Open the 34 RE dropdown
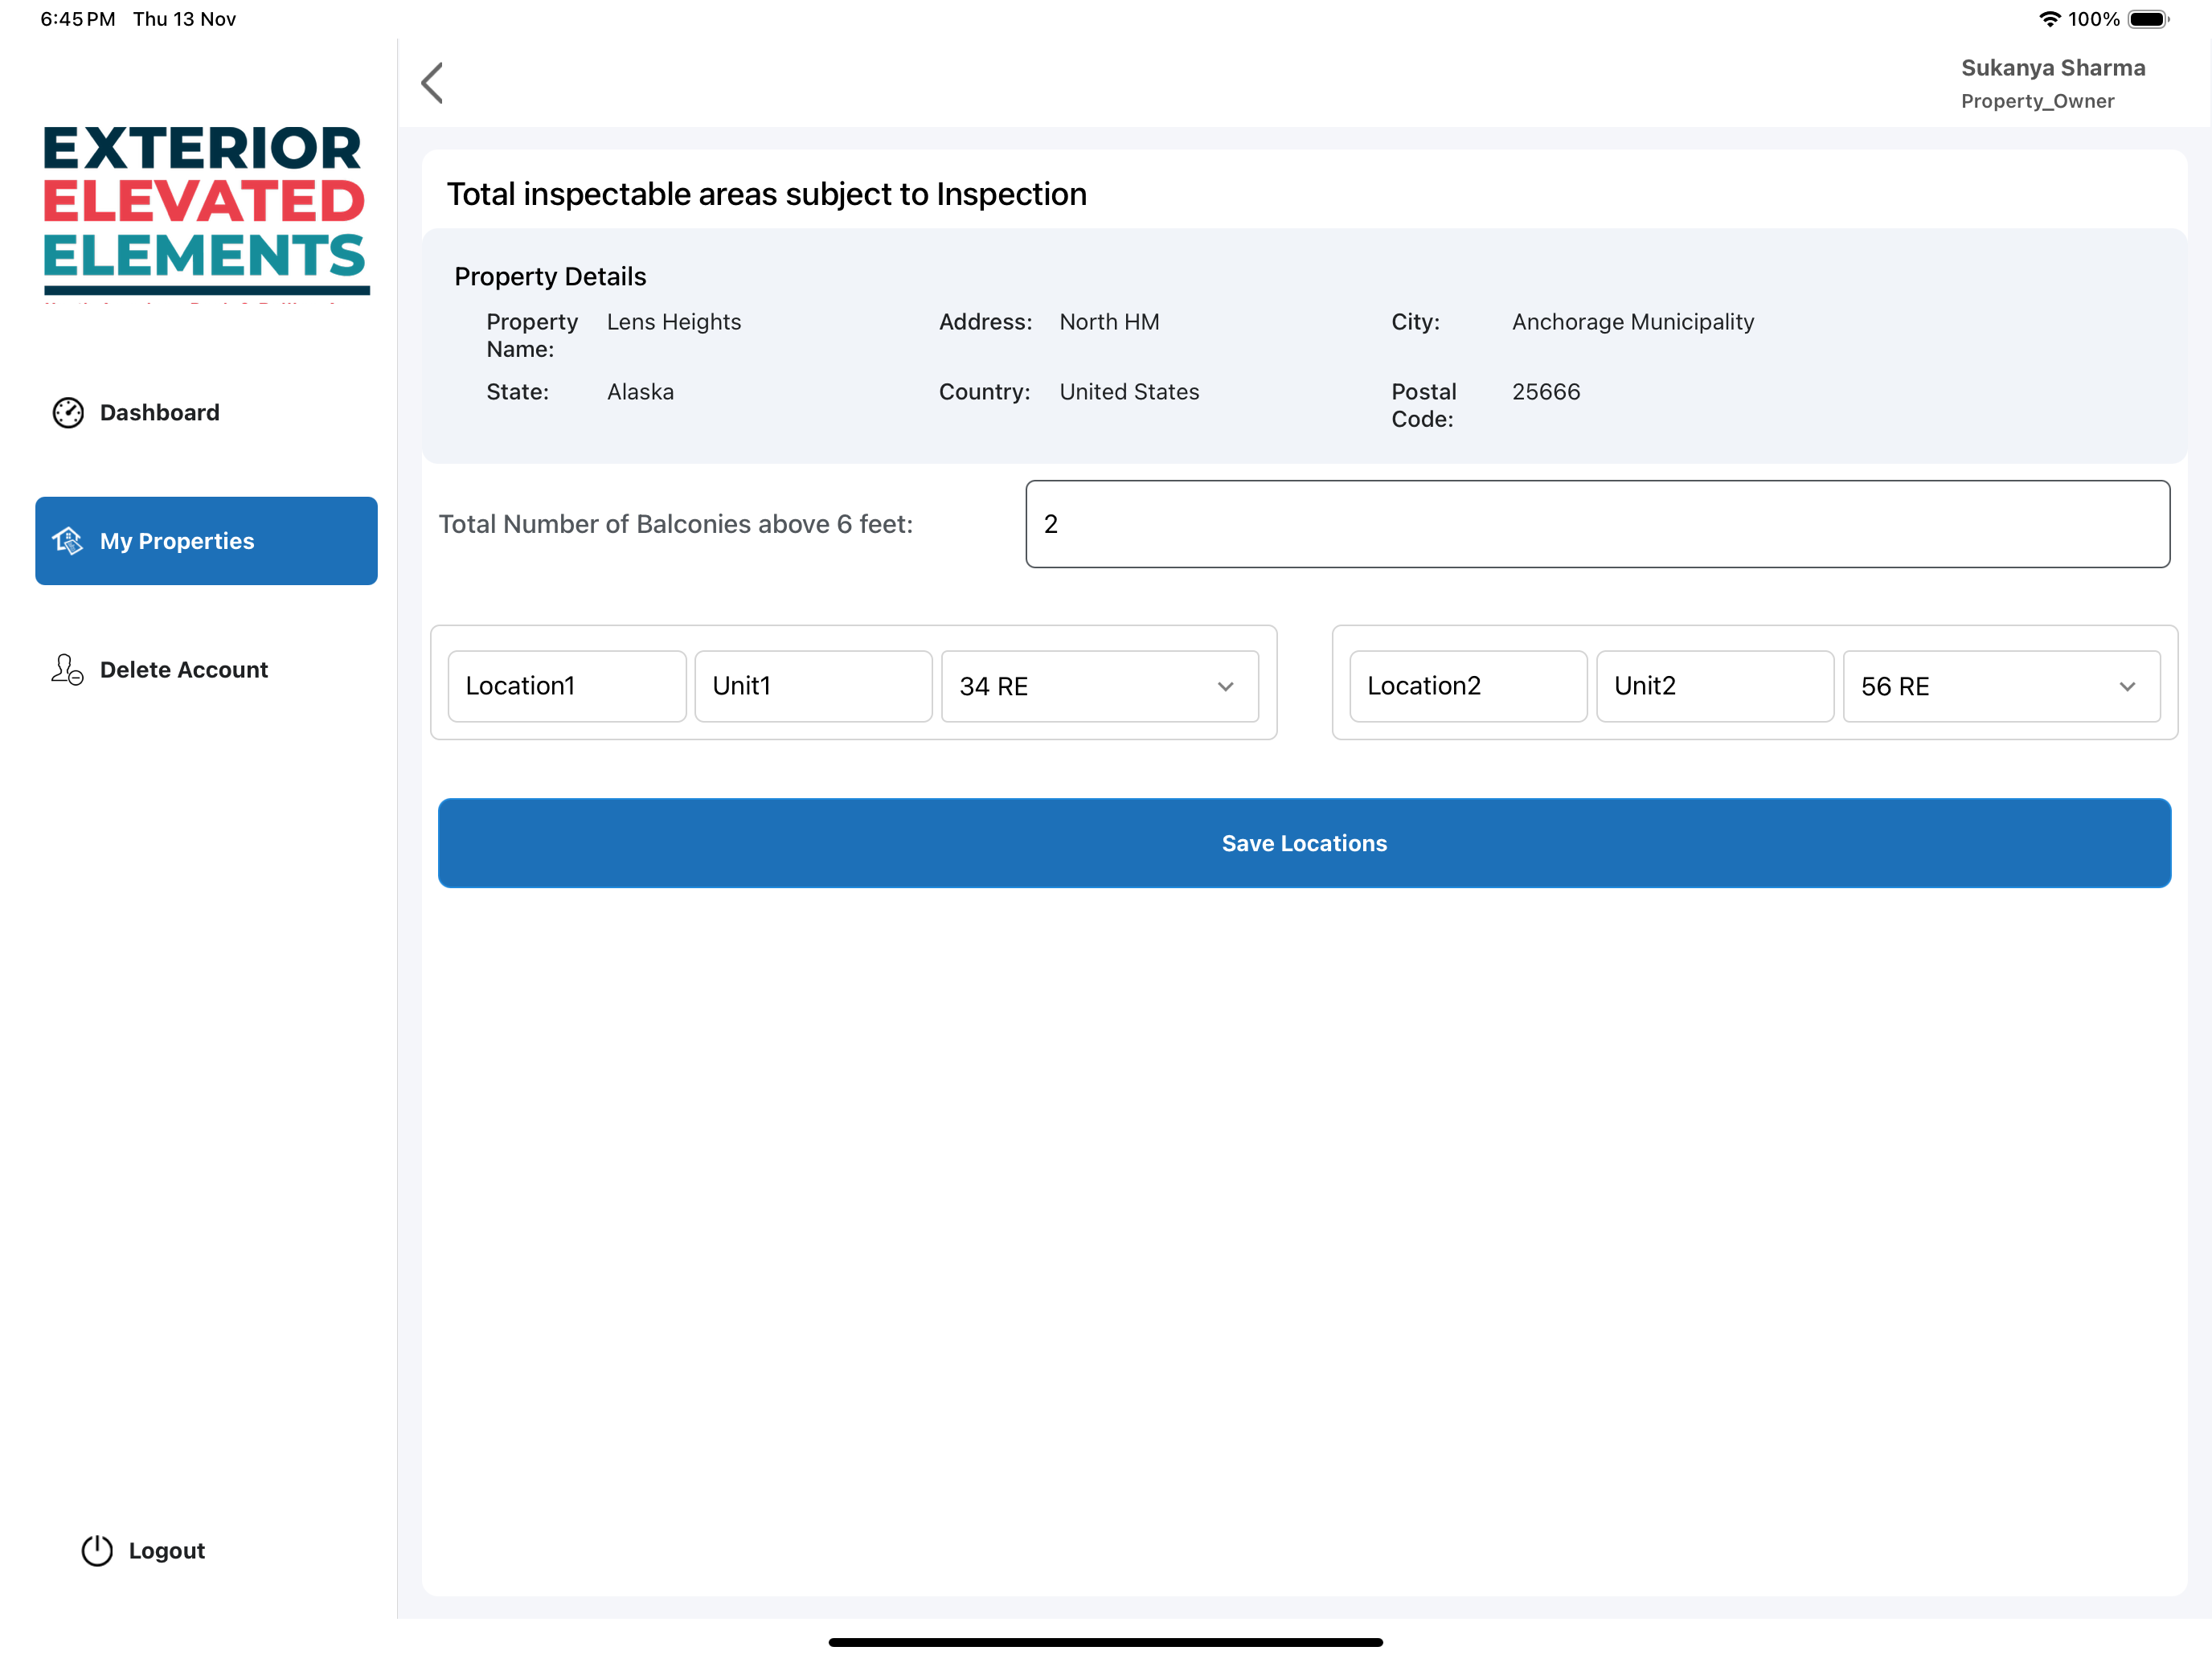This screenshot has width=2212, height=1659. point(1100,686)
